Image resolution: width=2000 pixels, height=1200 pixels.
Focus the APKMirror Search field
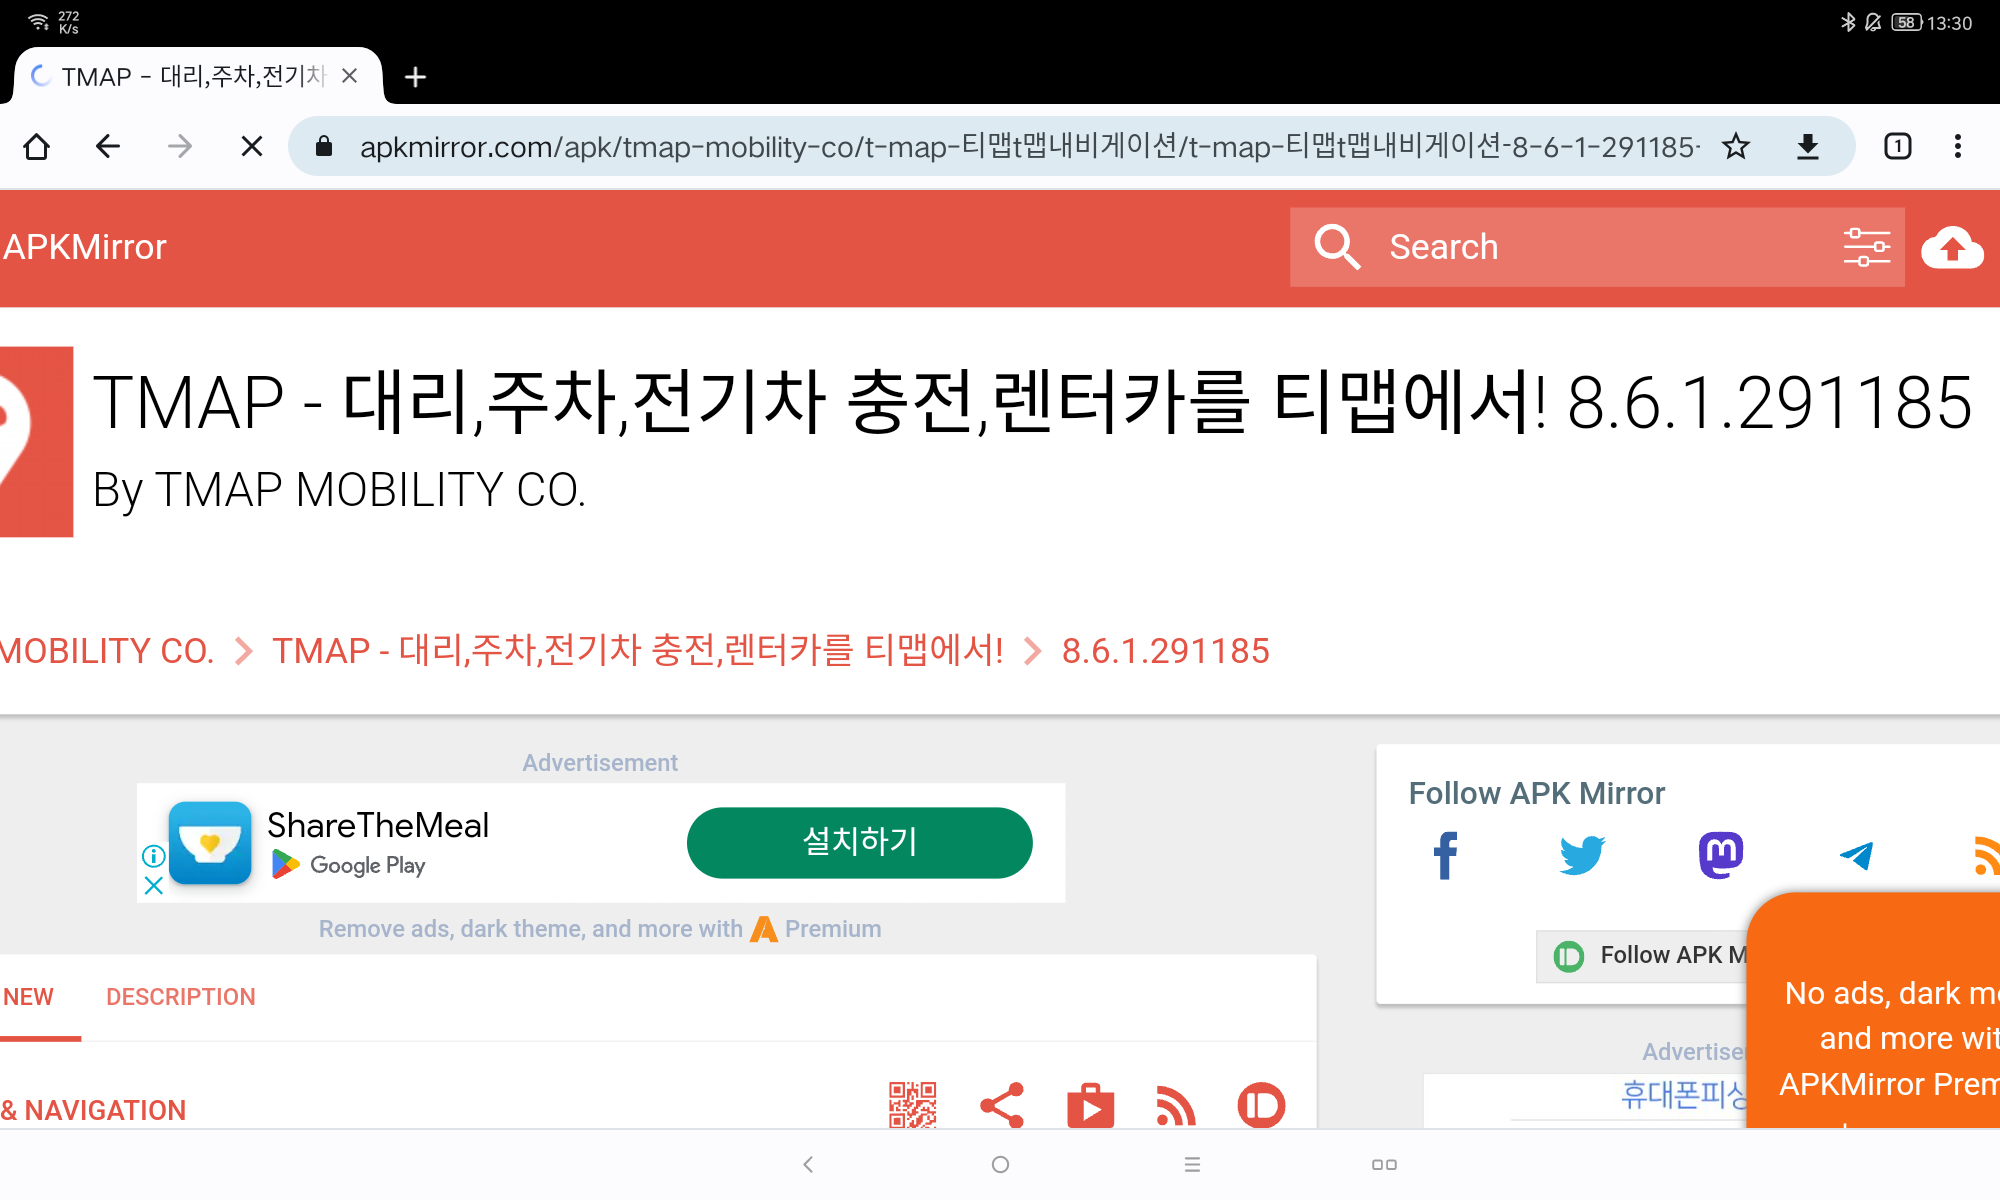coord(1596,247)
